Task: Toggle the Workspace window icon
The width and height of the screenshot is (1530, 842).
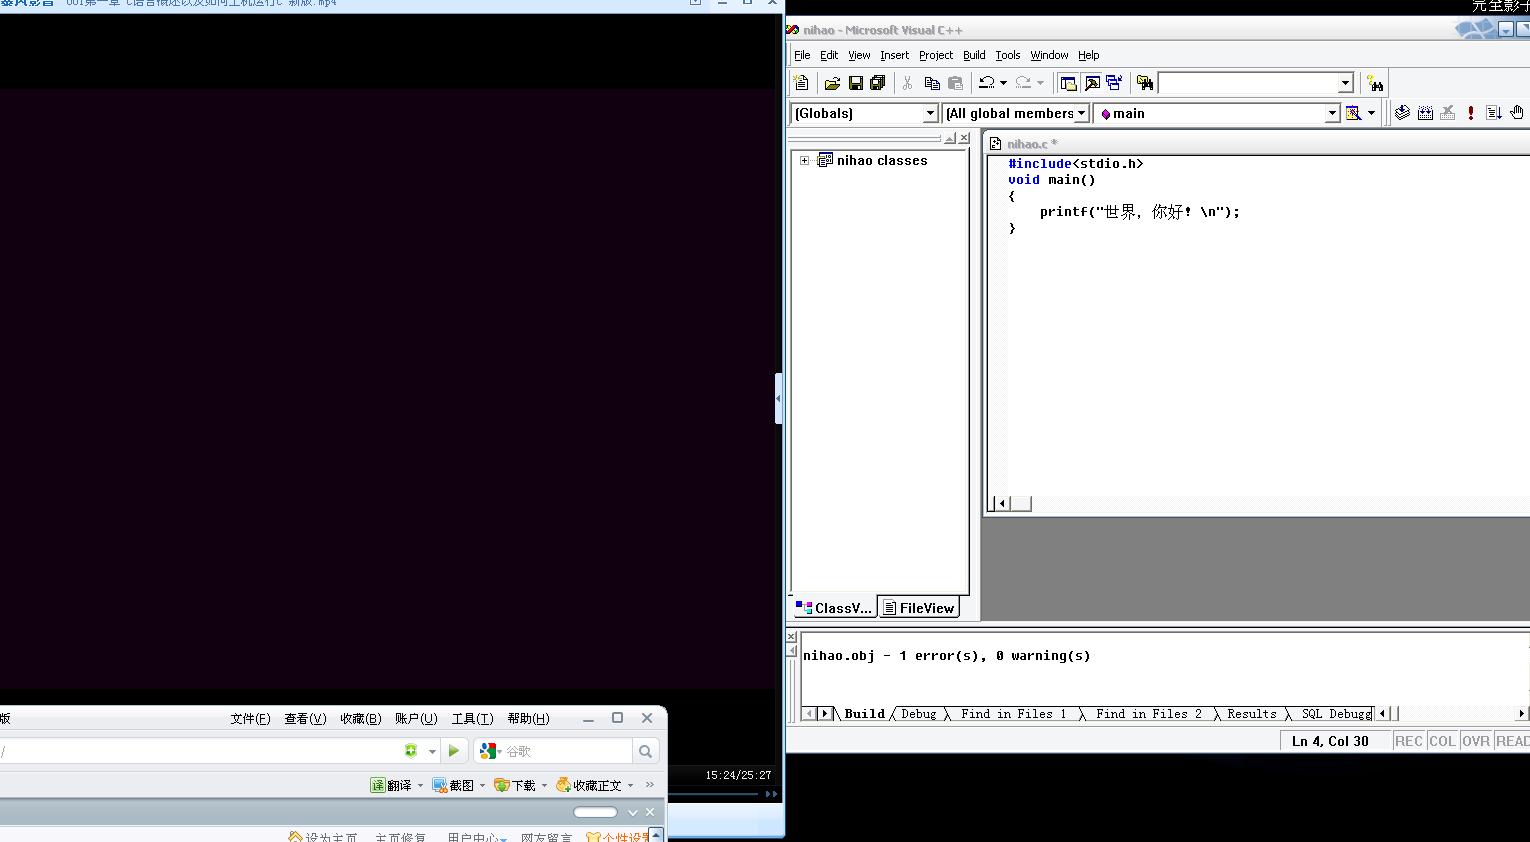Action: coord(1068,83)
